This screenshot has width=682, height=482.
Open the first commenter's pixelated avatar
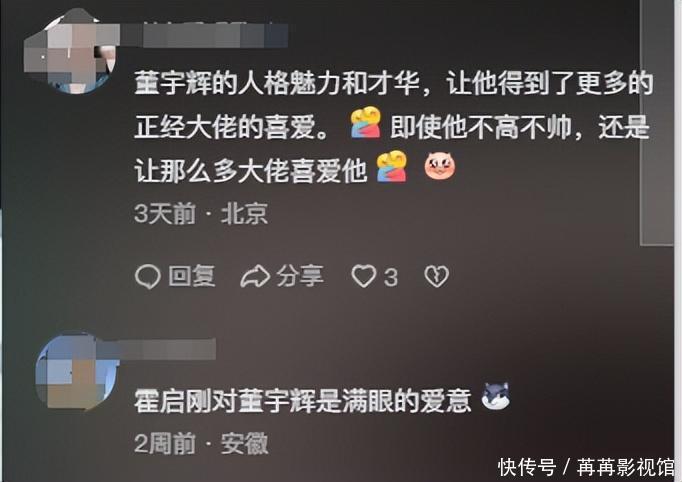coord(70,51)
